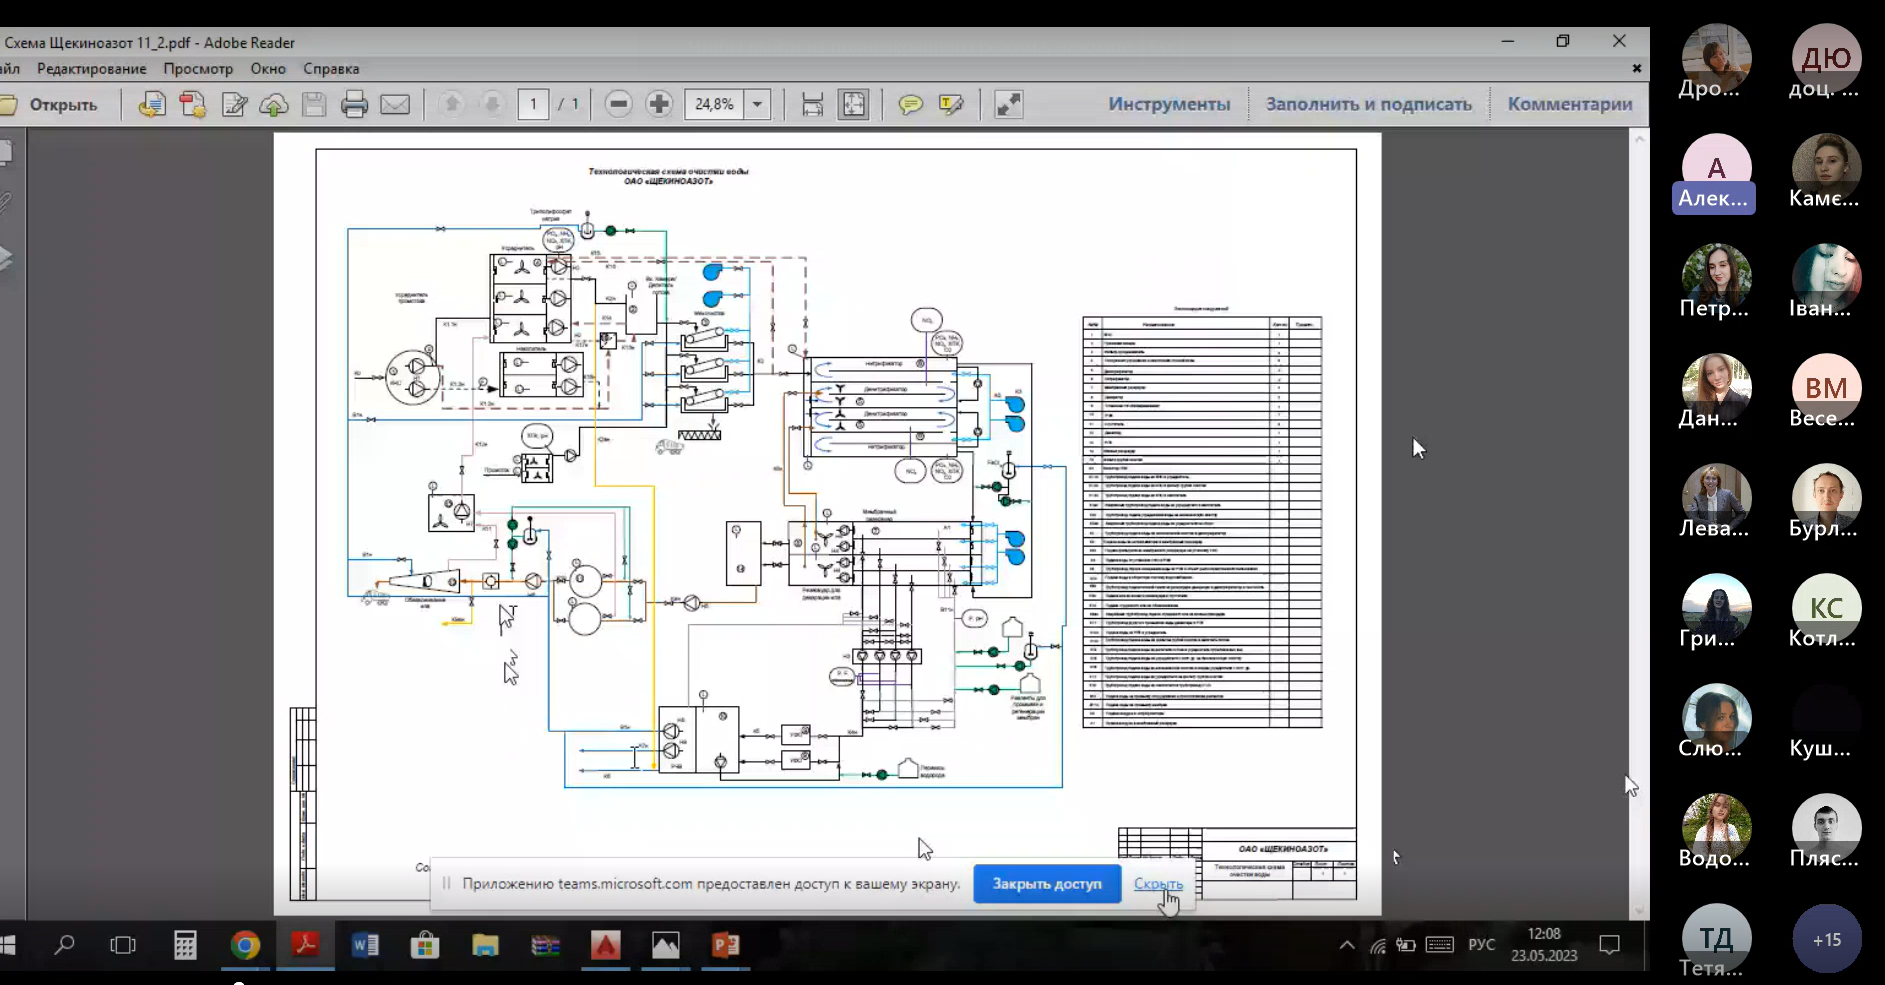
Task: Click the fit width scrolling mode icon
Action: click(812, 104)
